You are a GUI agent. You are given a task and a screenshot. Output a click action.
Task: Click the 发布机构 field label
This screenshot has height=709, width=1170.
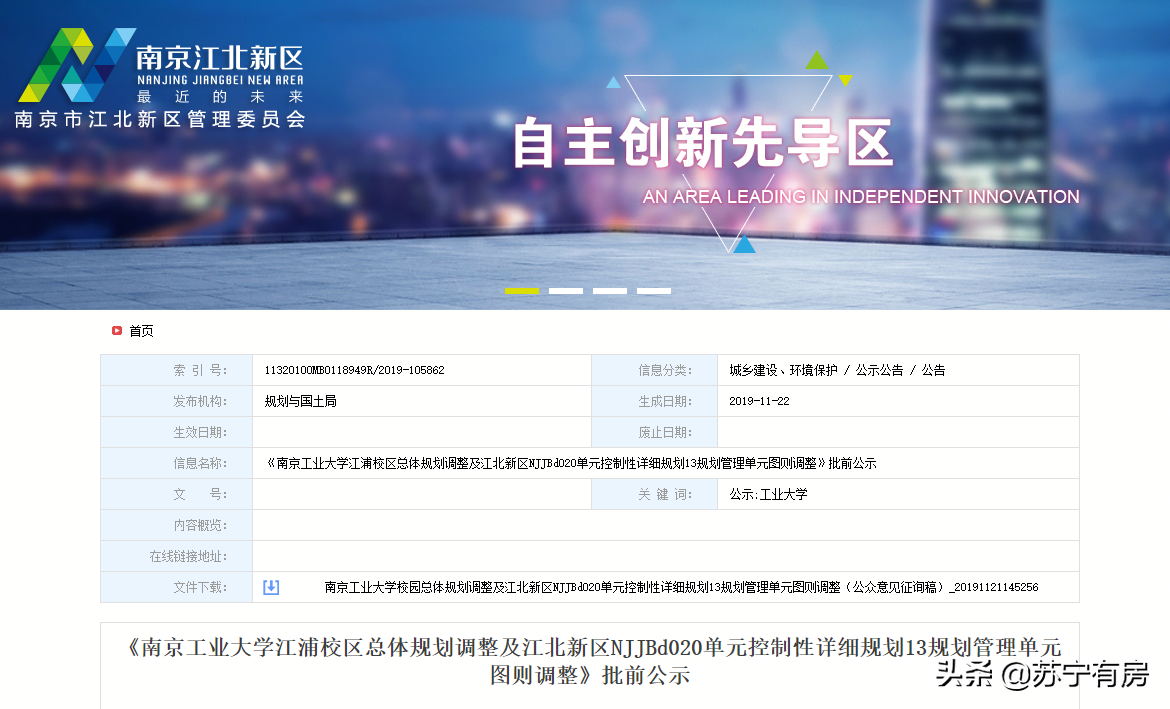pyautogui.click(x=200, y=402)
